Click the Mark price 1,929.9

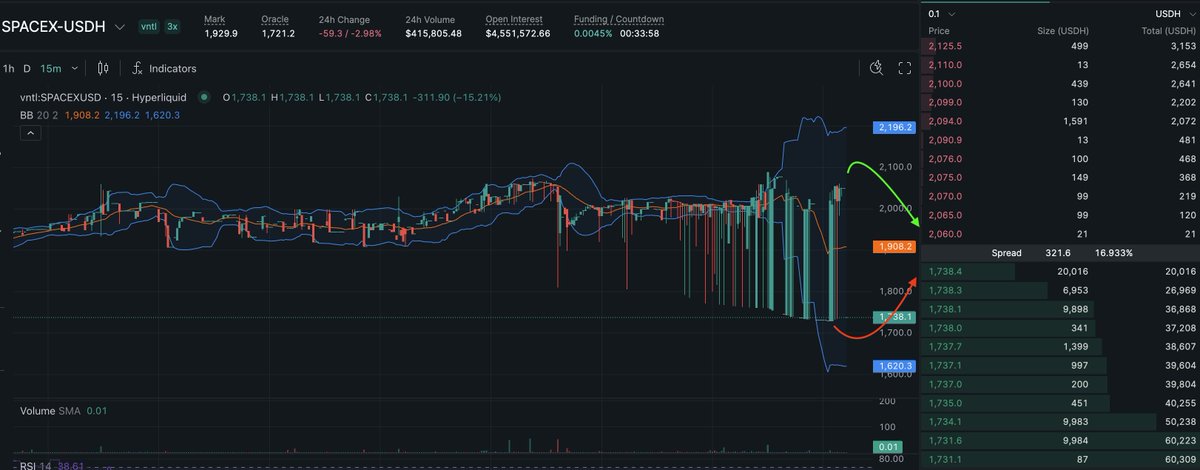click(221, 33)
